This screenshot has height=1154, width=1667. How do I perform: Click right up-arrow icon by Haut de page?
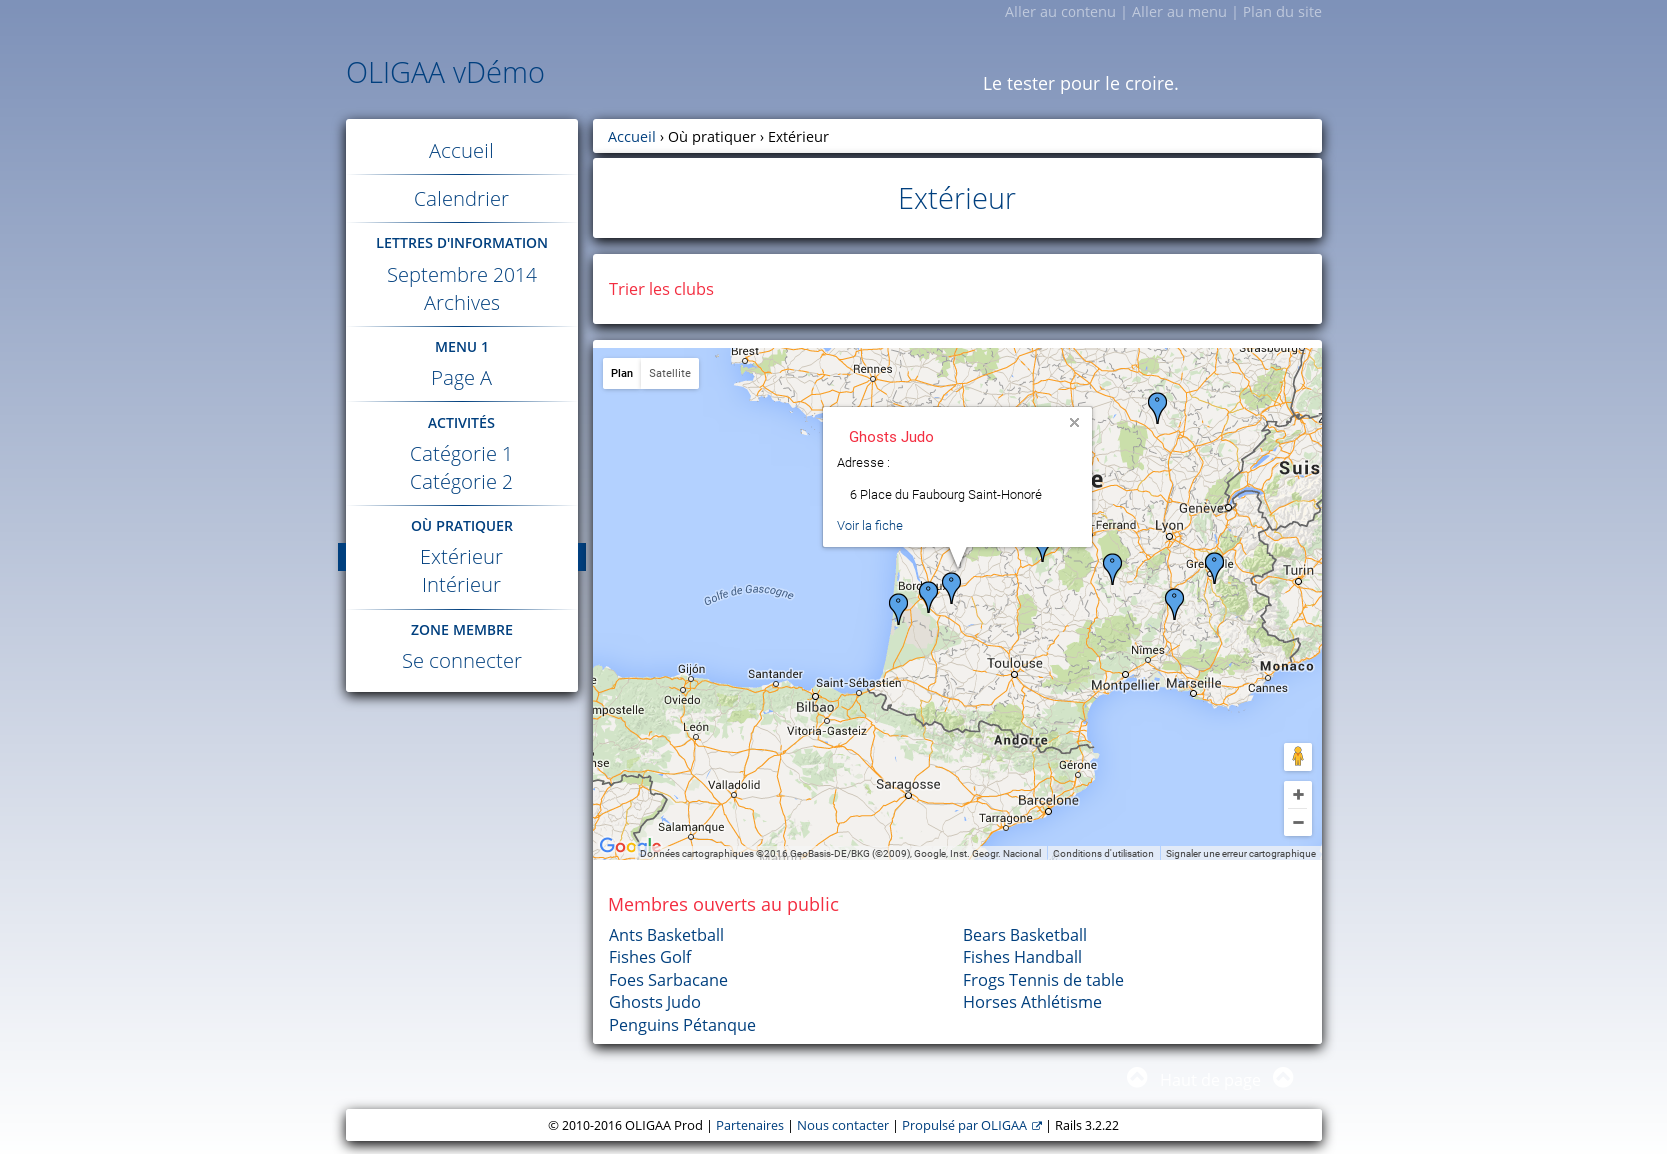pos(1283,1077)
